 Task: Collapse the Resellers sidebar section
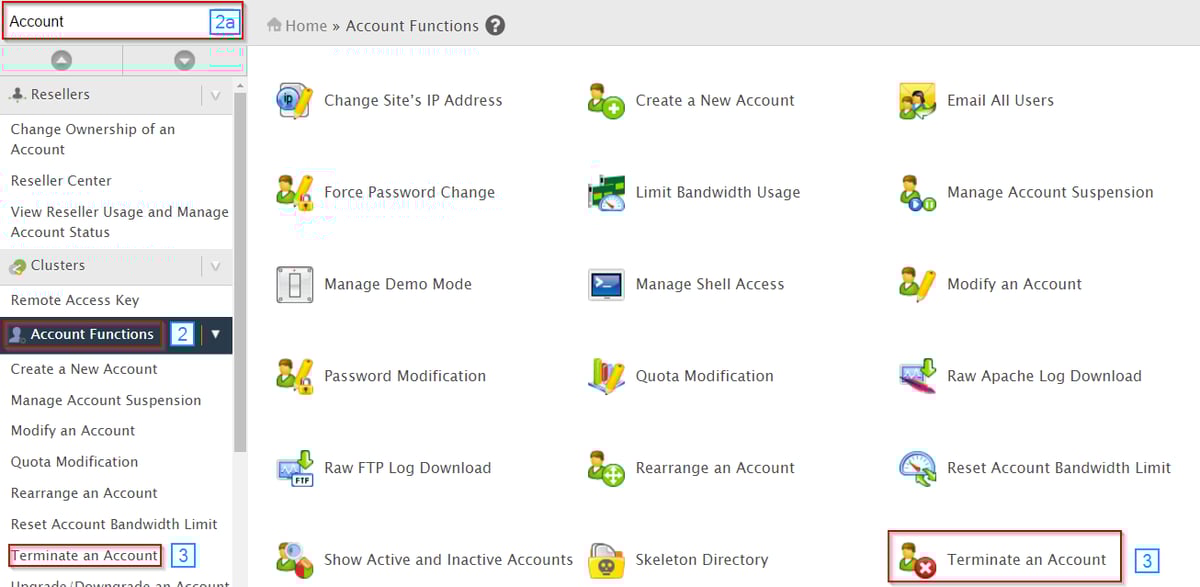click(x=215, y=94)
